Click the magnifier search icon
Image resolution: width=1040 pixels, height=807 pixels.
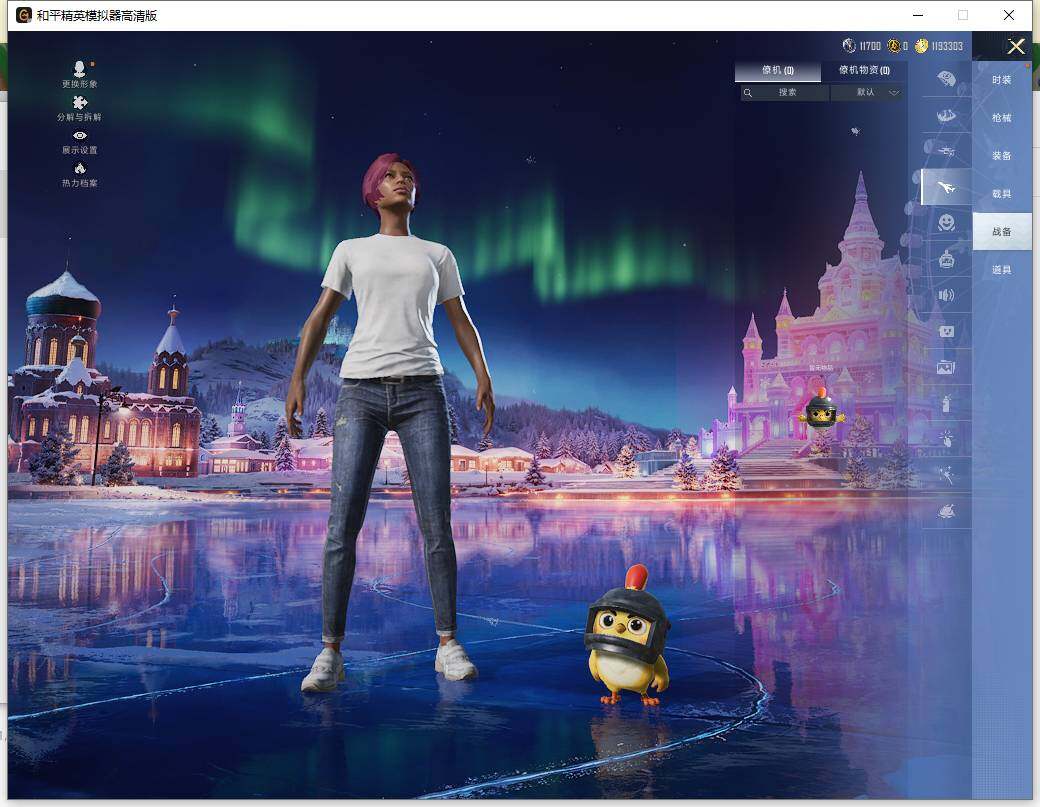748,93
